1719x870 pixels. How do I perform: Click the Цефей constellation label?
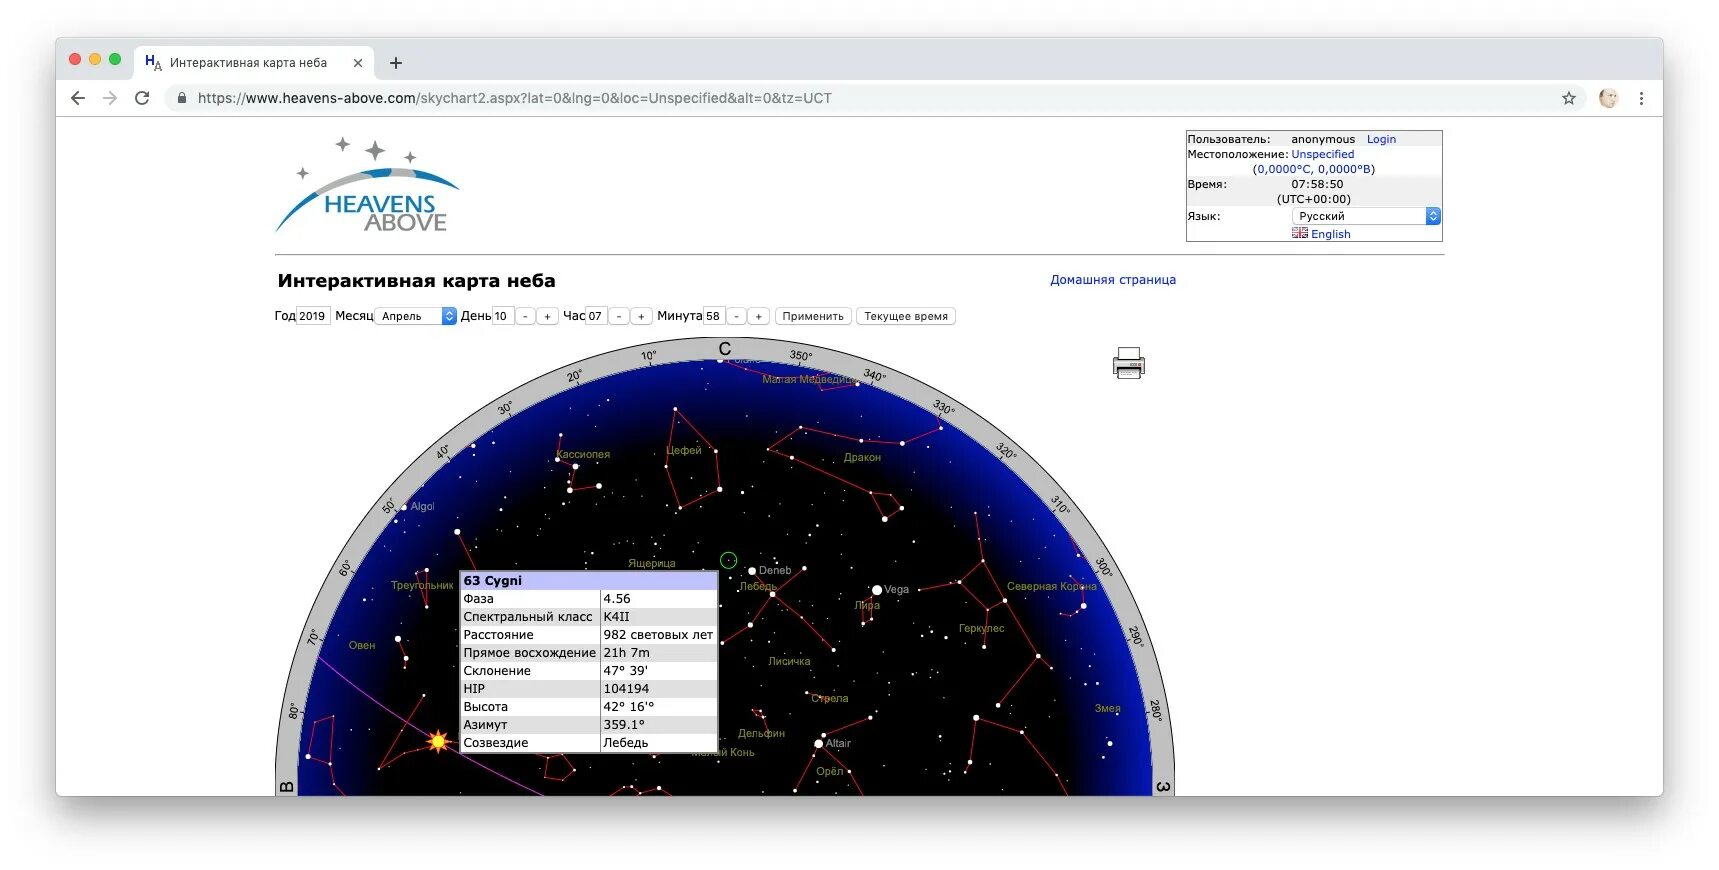coord(684,450)
